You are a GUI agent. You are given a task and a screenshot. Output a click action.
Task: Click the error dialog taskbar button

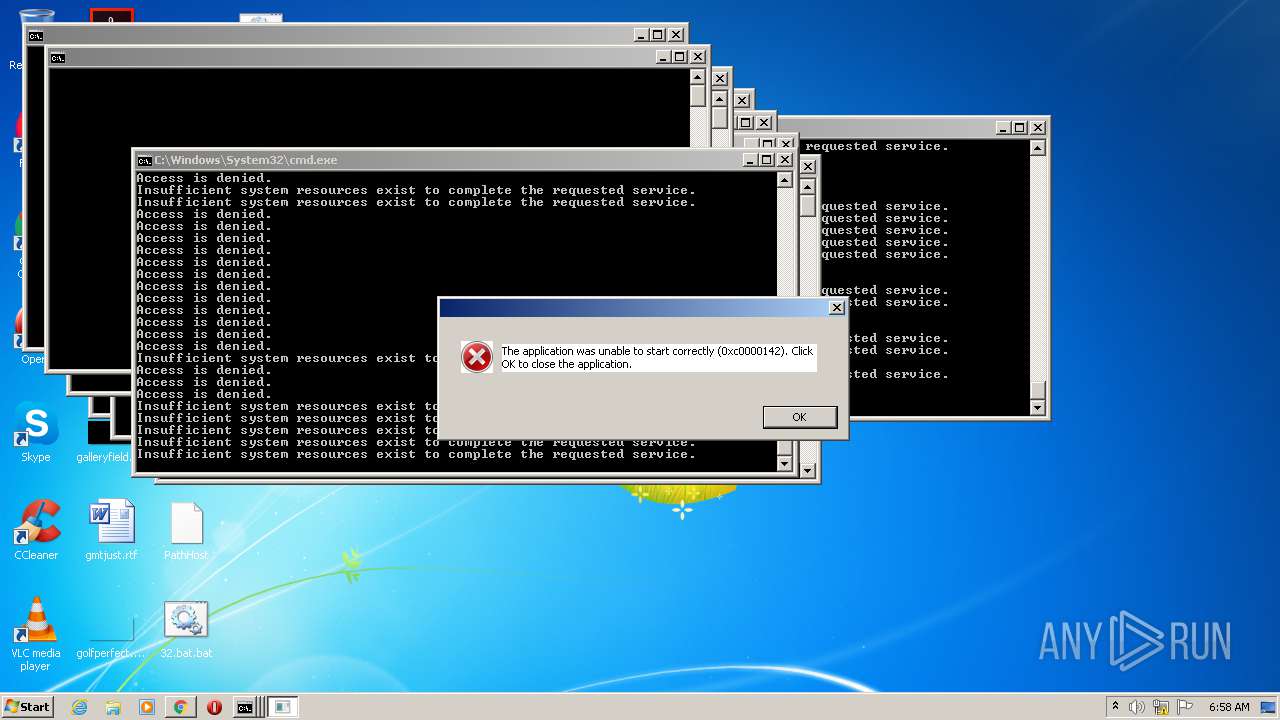284,707
